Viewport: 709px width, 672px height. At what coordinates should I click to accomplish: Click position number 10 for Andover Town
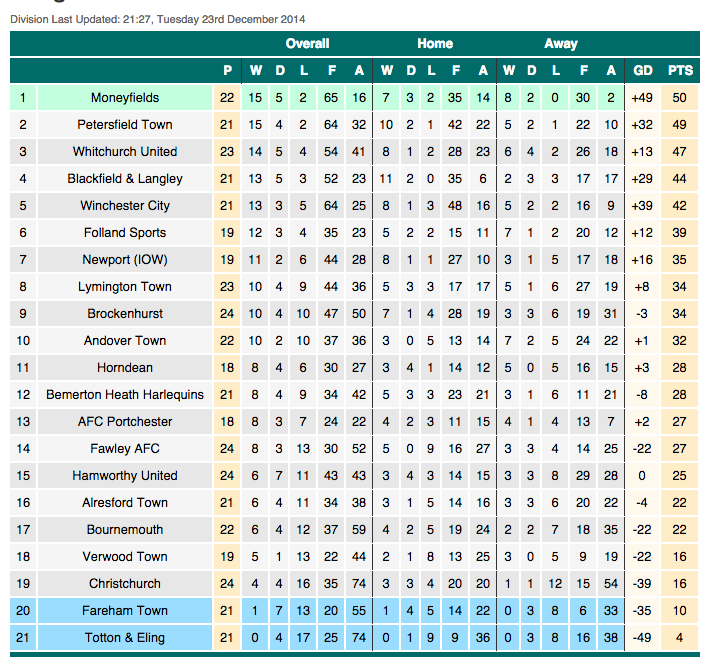pos(23,341)
